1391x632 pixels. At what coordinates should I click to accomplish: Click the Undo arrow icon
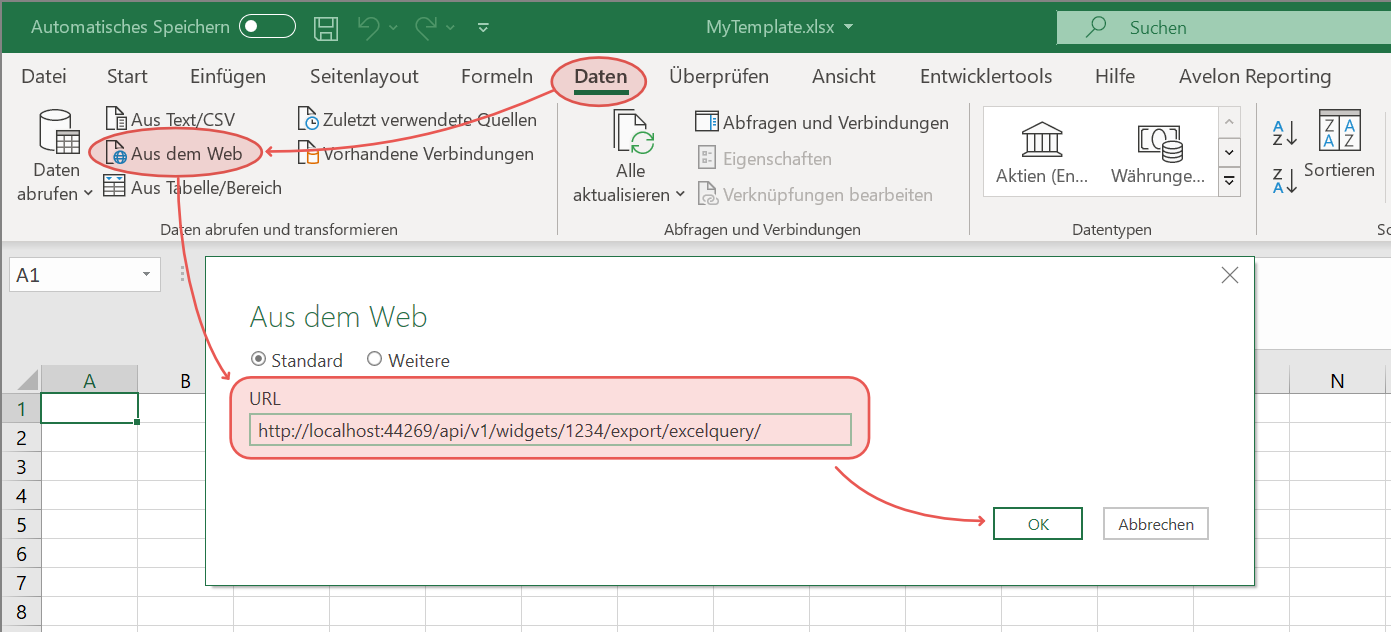[369, 28]
